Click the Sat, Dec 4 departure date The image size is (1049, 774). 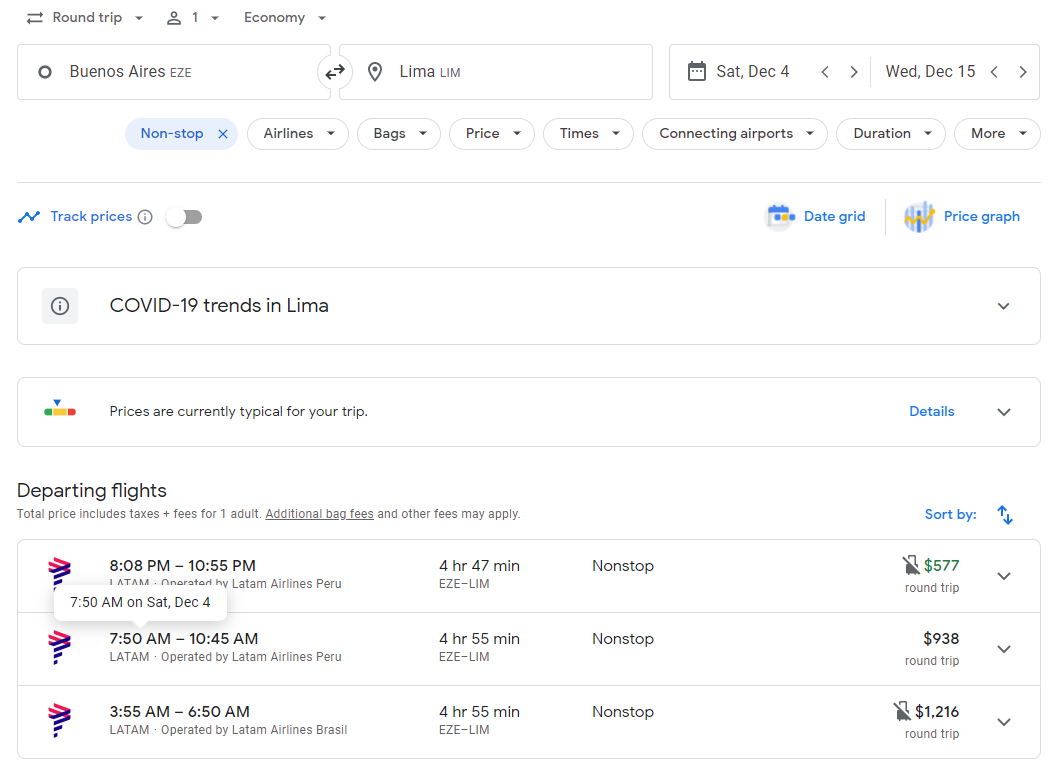pyautogui.click(x=753, y=72)
